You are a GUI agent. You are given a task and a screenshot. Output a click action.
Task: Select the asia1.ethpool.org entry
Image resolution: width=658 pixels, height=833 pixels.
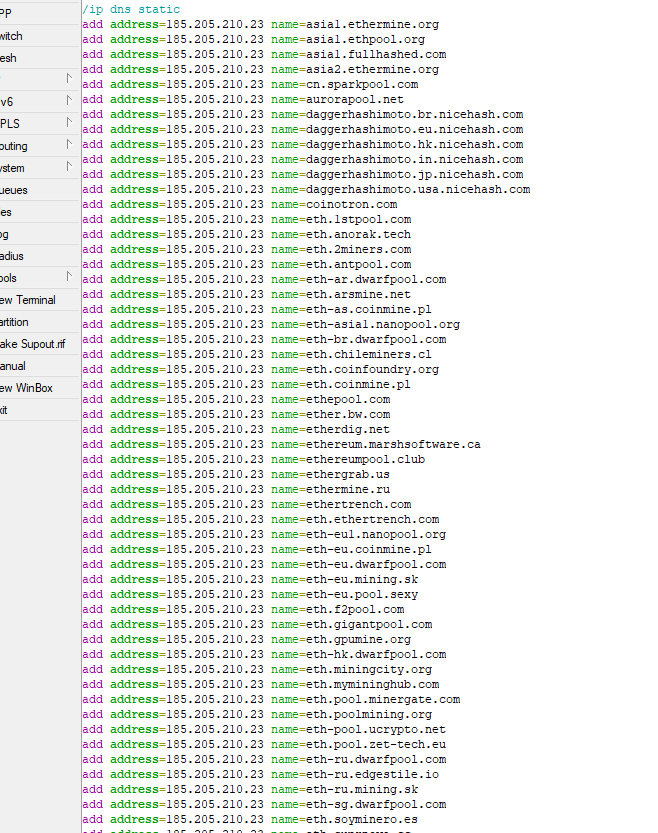[254, 39]
